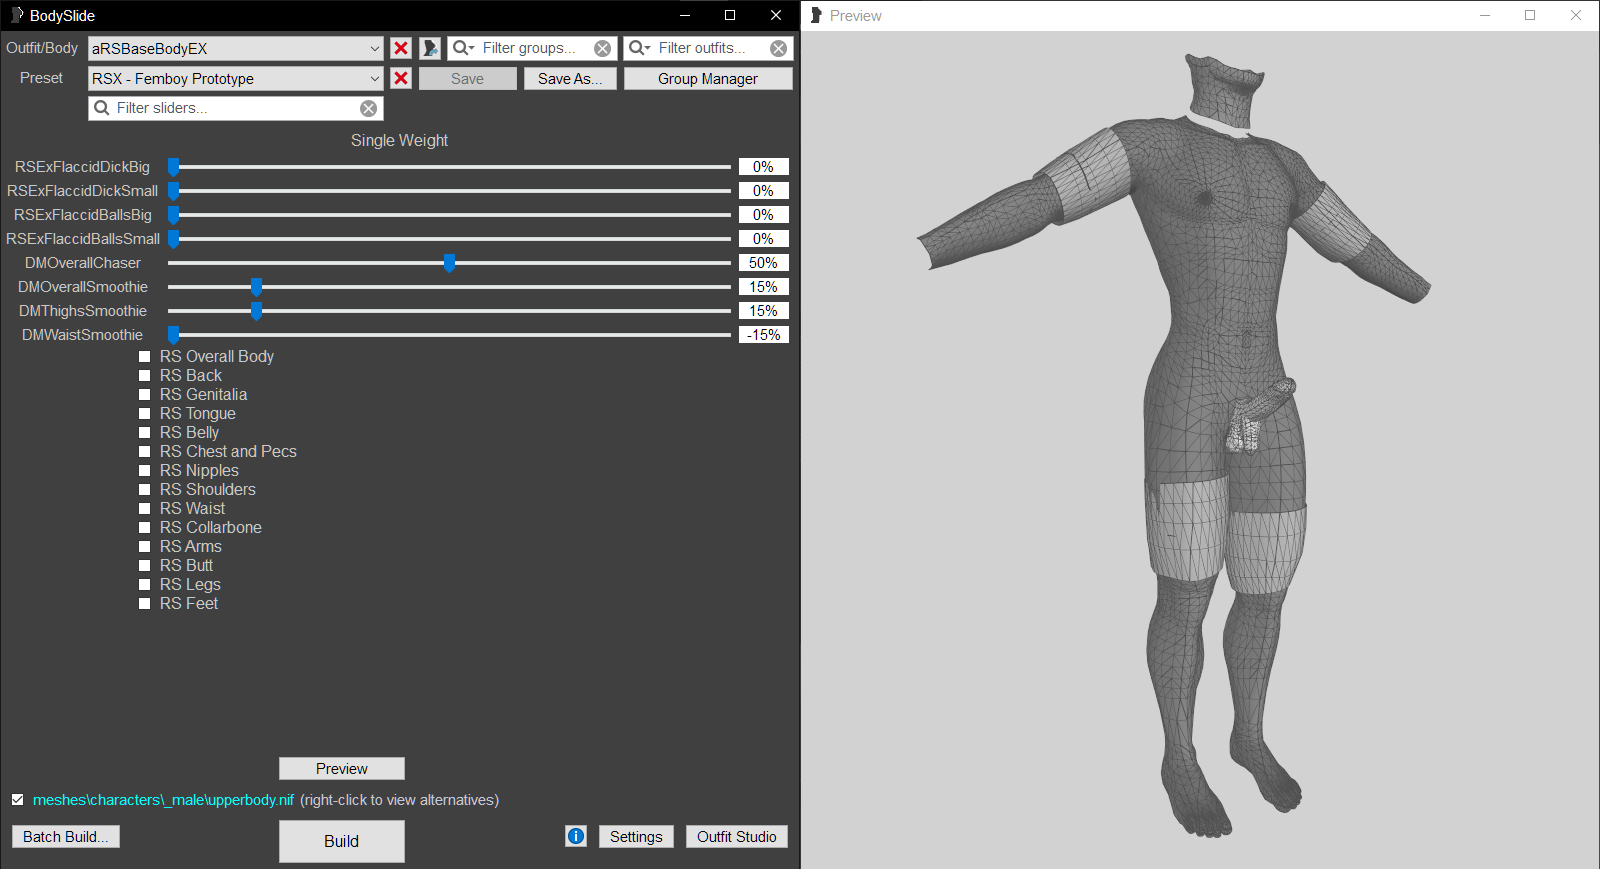Enable the RS Arms checkbox
The height and width of the screenshot is (869, 1600).
pos(145,547)
